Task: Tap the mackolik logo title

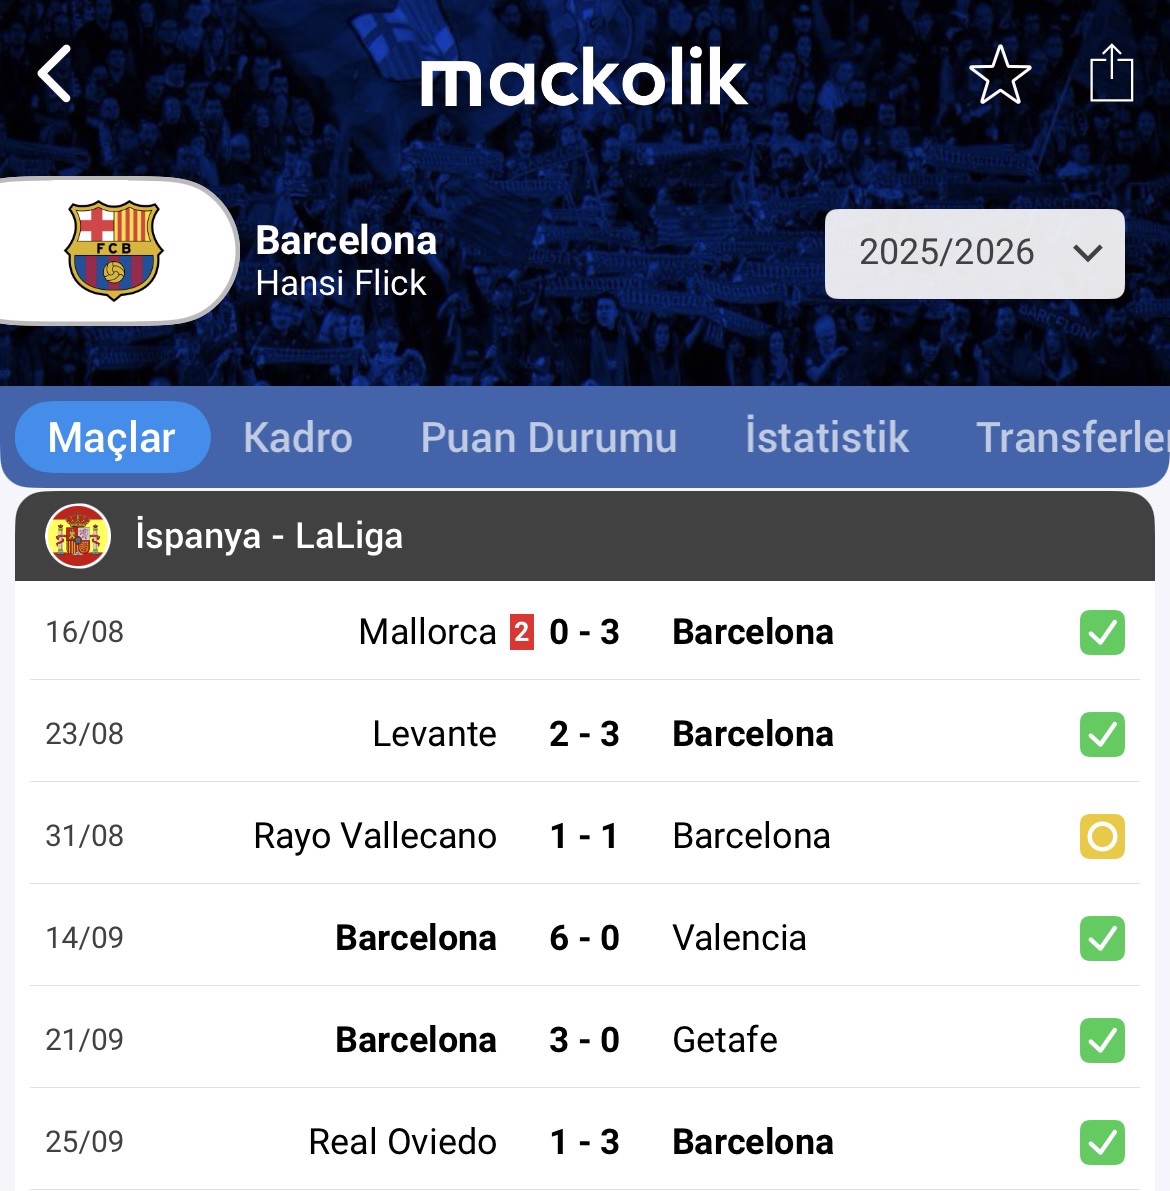Action: coord(584,77)
